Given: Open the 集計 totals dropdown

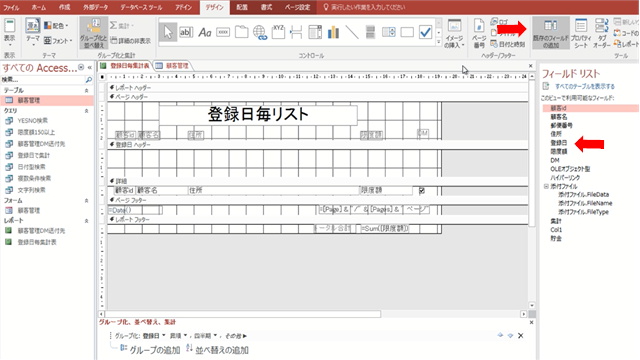Looking at the screenshot, I should (x=122, y=26).
